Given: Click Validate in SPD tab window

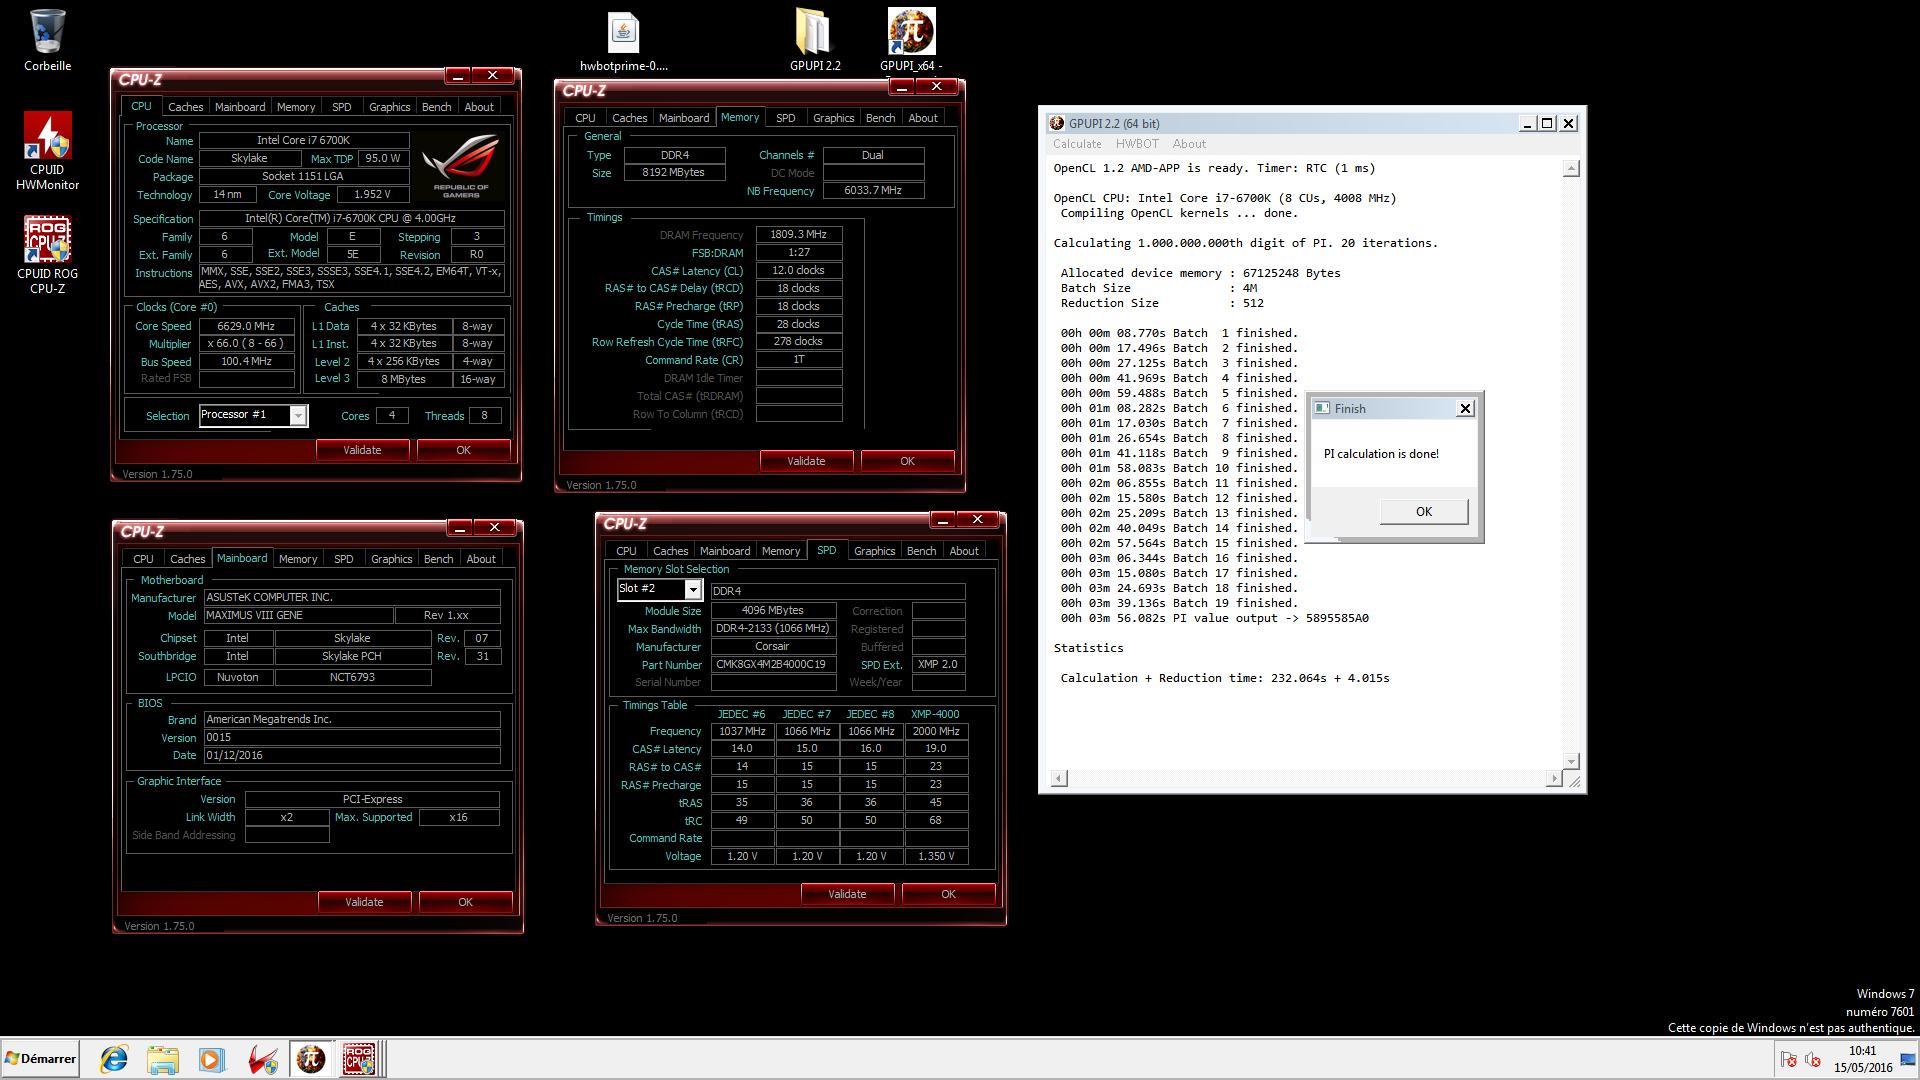Looking at the screenshot, I should pos(847,894).
